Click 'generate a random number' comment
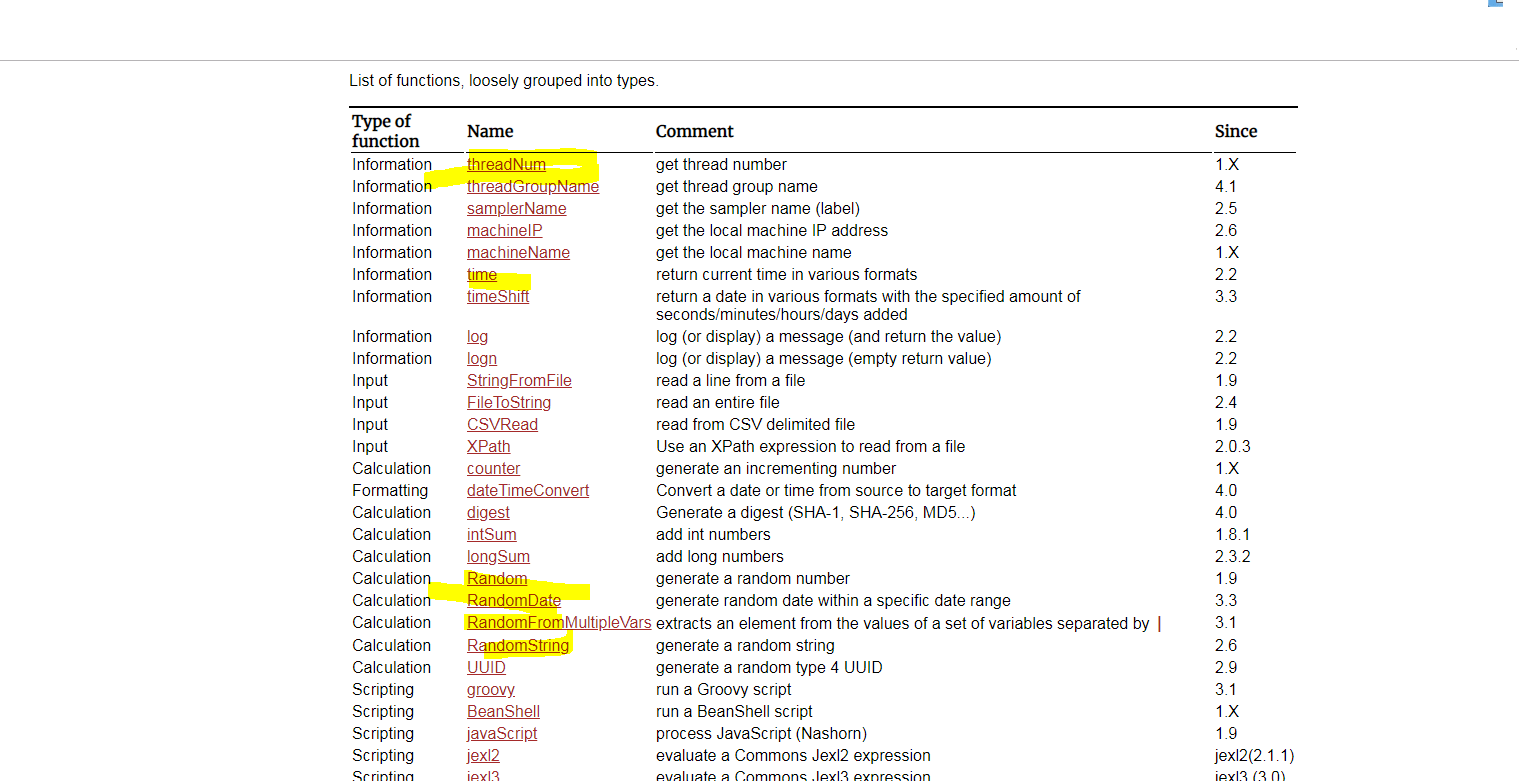Screen dimensions: 1519x781 click(x=753, y=578)
